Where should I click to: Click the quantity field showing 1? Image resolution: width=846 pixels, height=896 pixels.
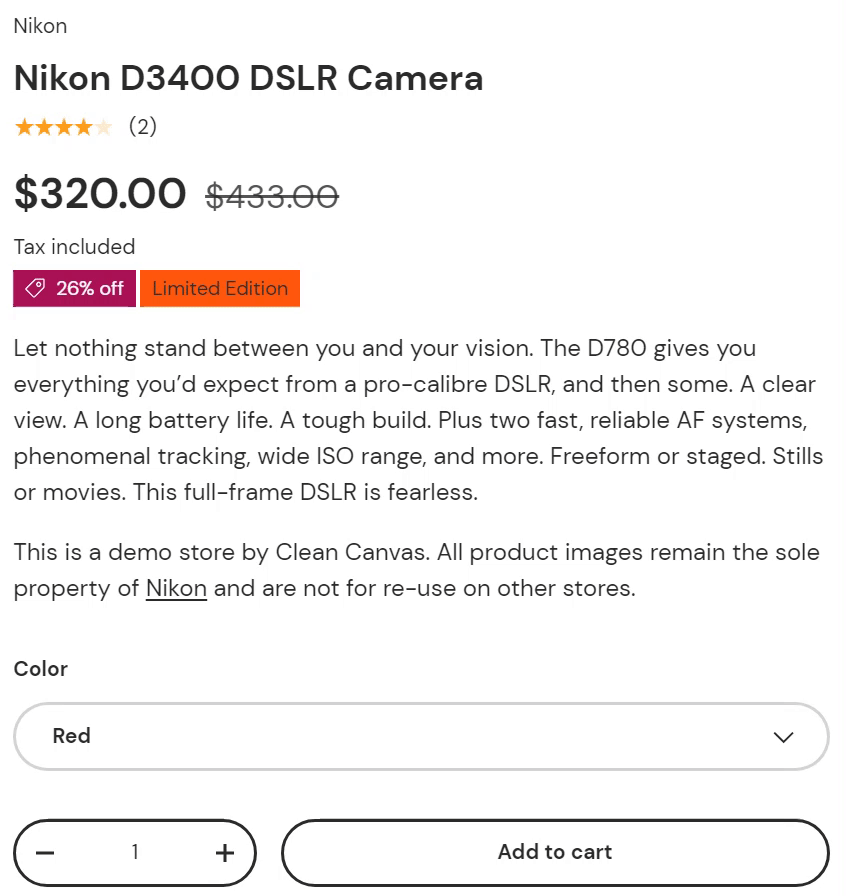coord(135,852)
